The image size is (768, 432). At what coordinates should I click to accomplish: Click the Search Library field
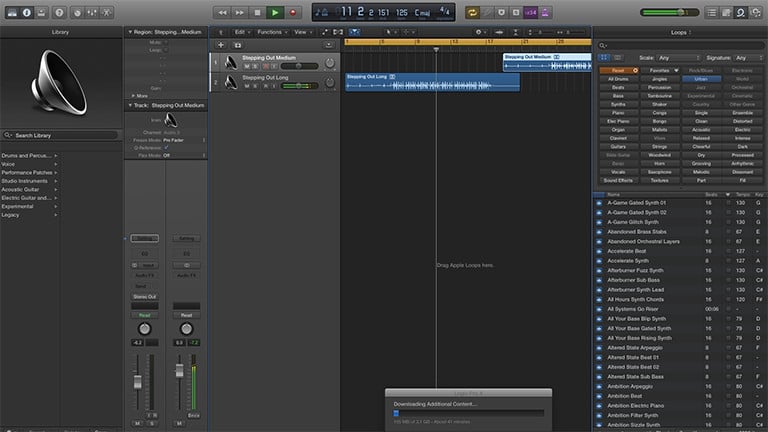point(61,135)
